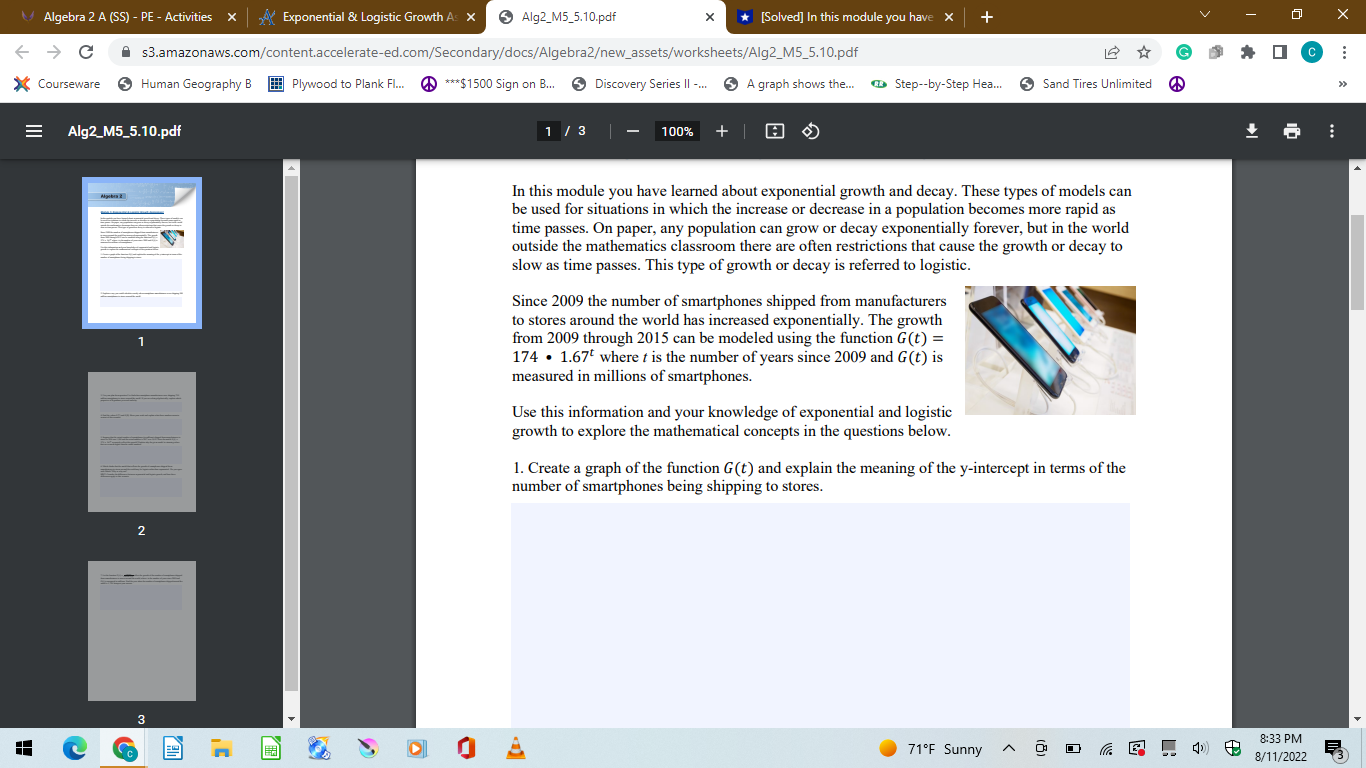The width and height of the screenshot is (1366, 768).
Task: Click the zoom in icon in PDF toolbar
Action: [721, 131]
